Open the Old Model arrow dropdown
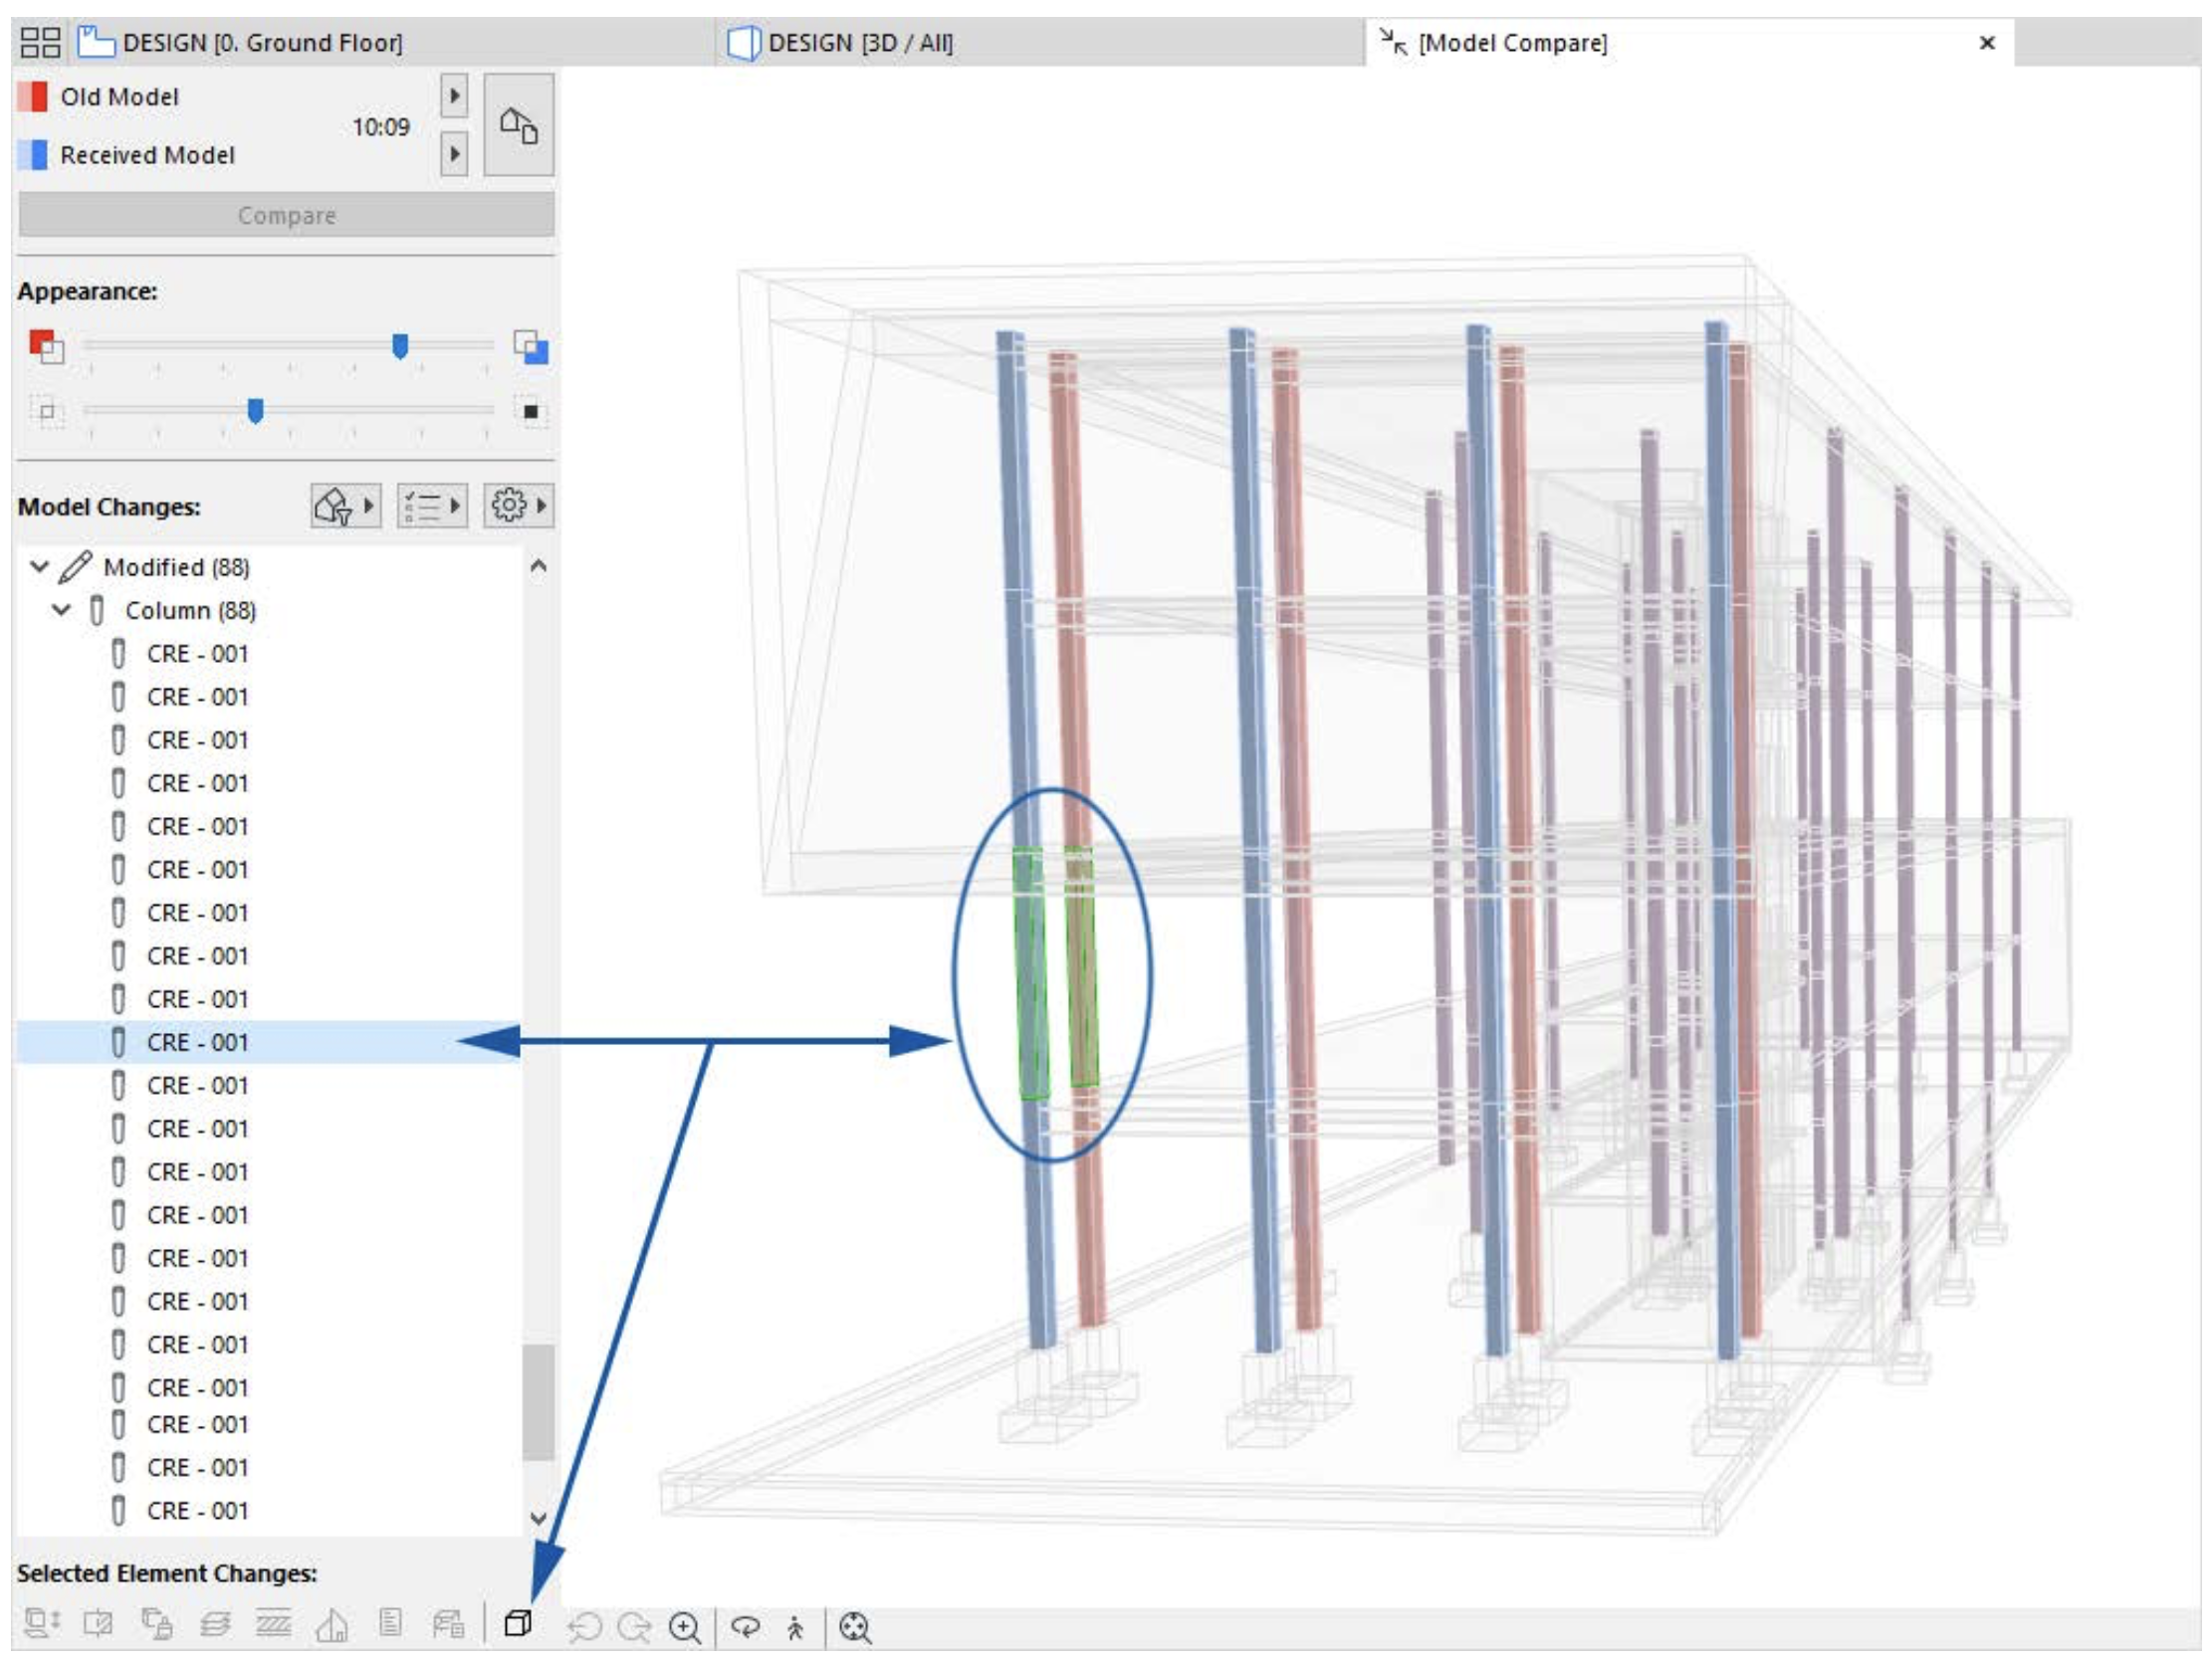The image size is (2212, 1662). coord(454,96)
